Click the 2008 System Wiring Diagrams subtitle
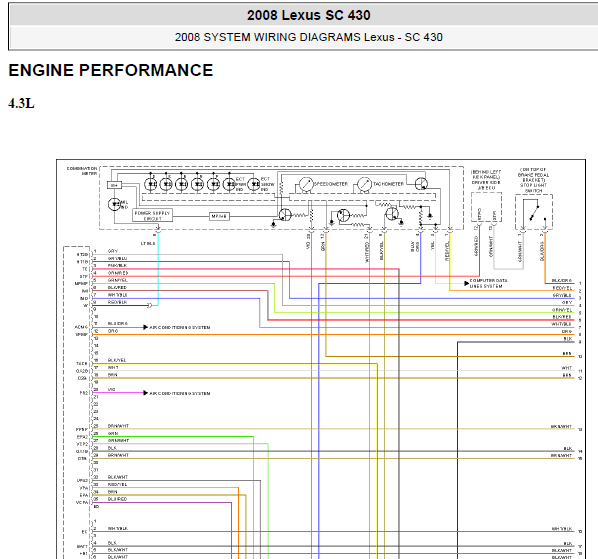The image size is (598, 559). pos(309,37)
